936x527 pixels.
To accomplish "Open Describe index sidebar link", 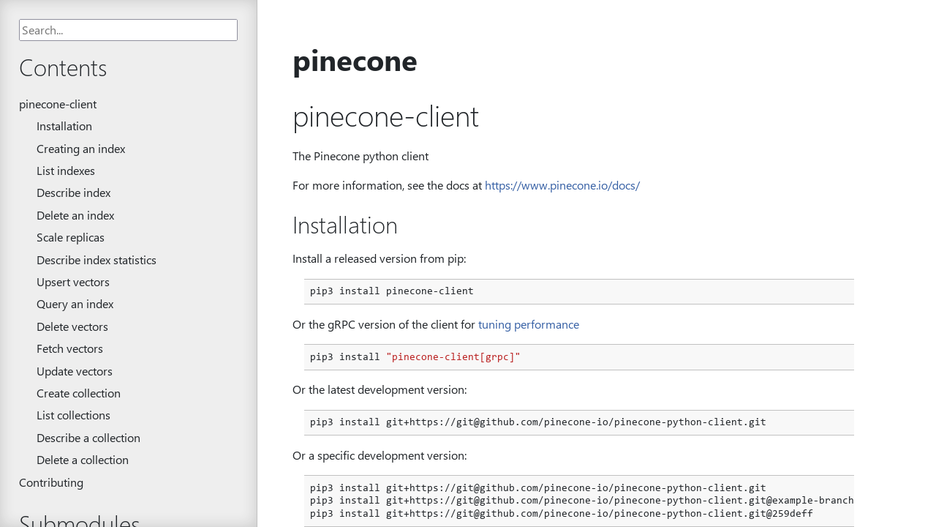I will (73, 193).
